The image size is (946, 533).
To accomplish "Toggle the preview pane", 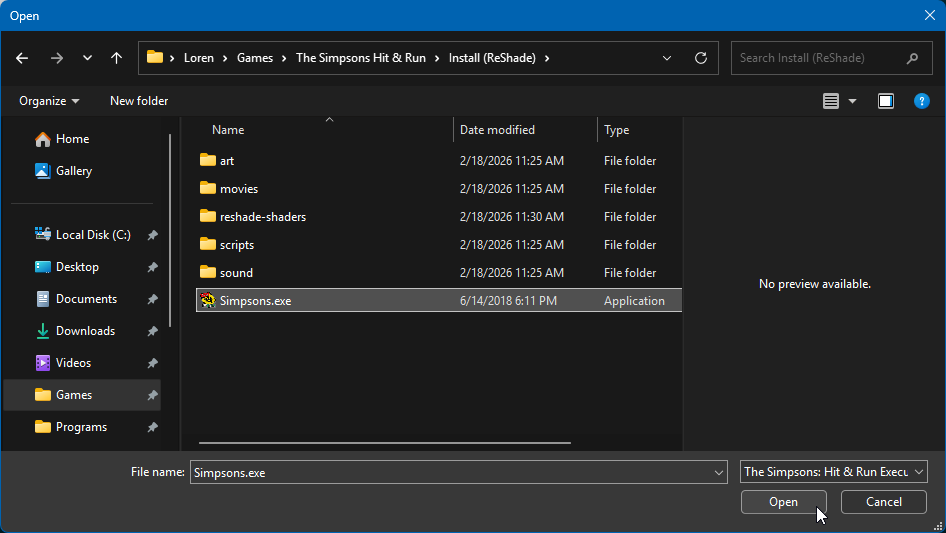I will (886, 101).
